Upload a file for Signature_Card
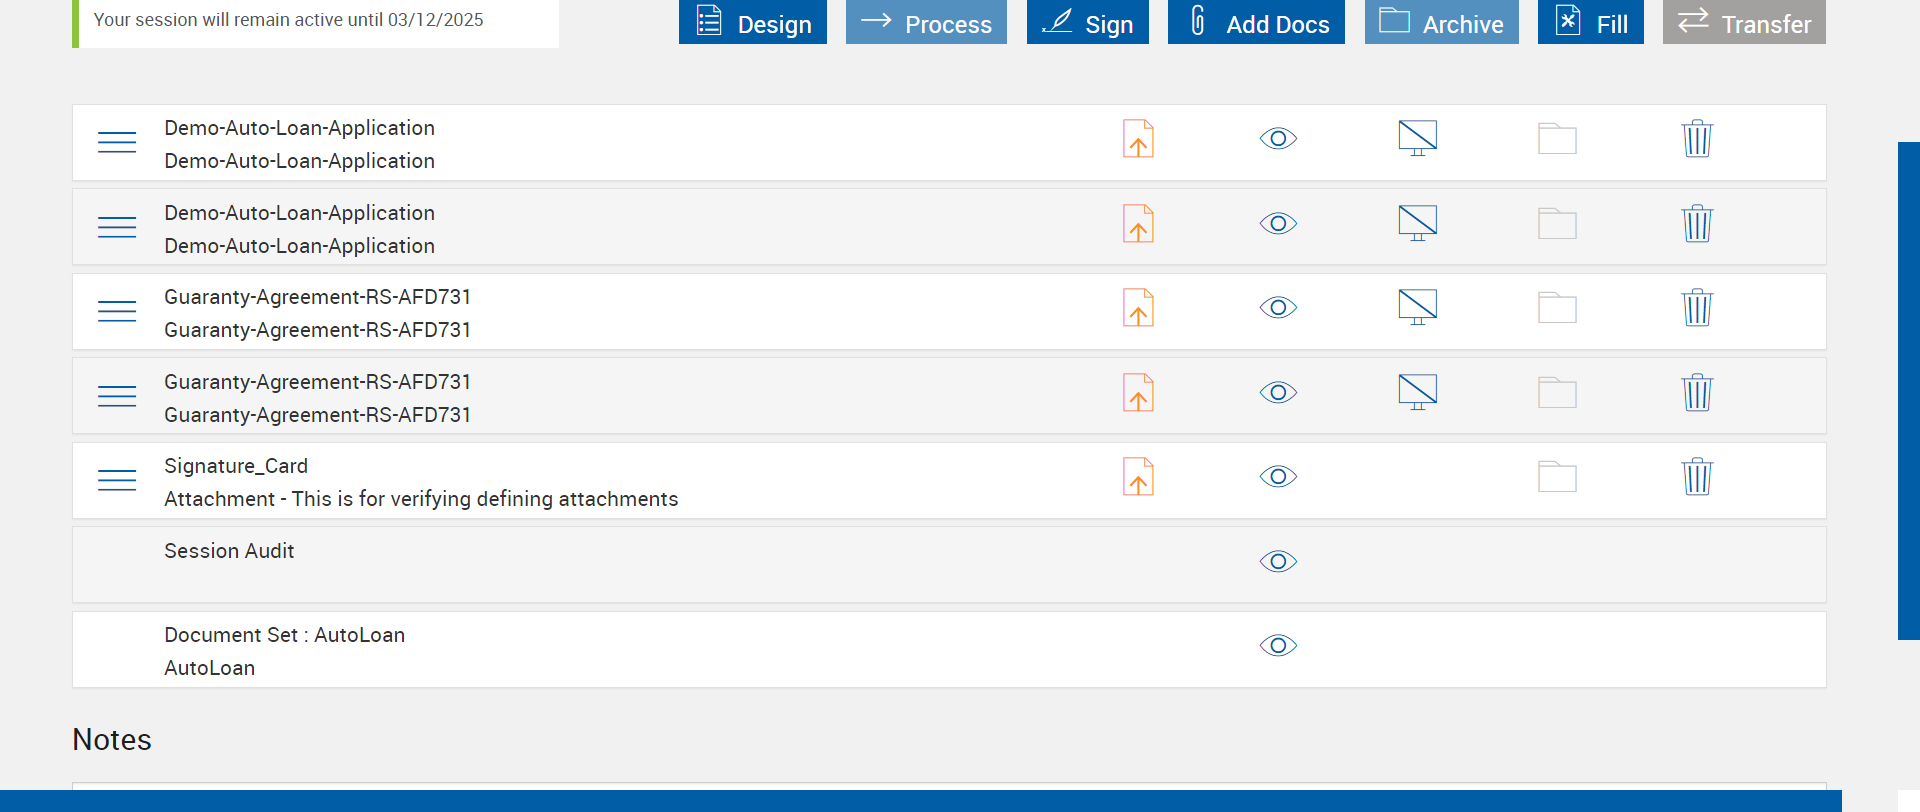Image resolution: width=1920 pixels, height=812 pixels. pos(1138,477)
